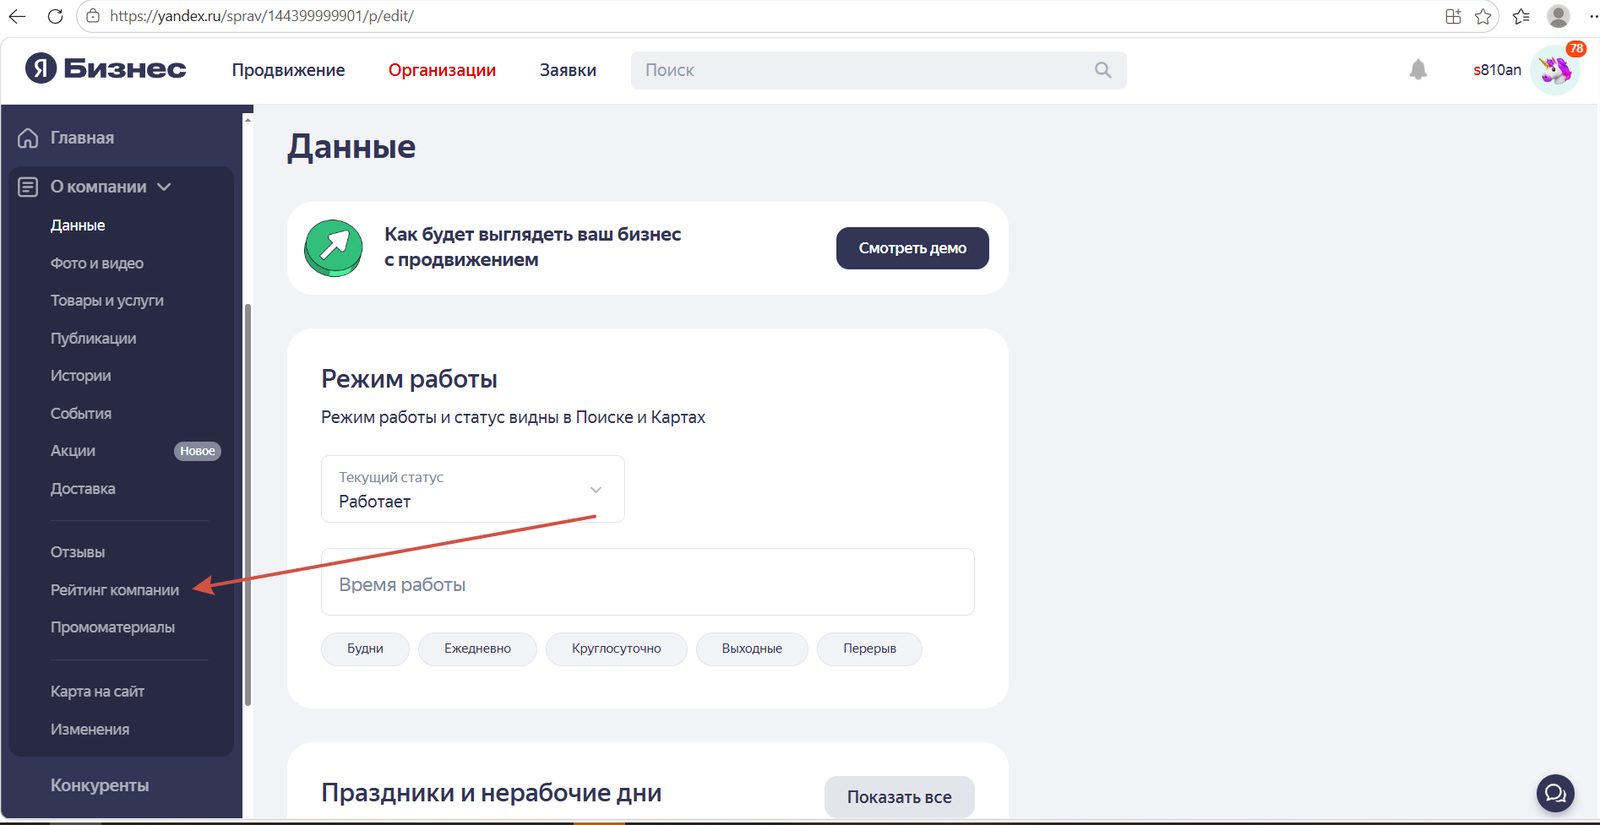Click the Главная home icon
This screenshot has width=1600, height=825.
(x=28, y=138)
